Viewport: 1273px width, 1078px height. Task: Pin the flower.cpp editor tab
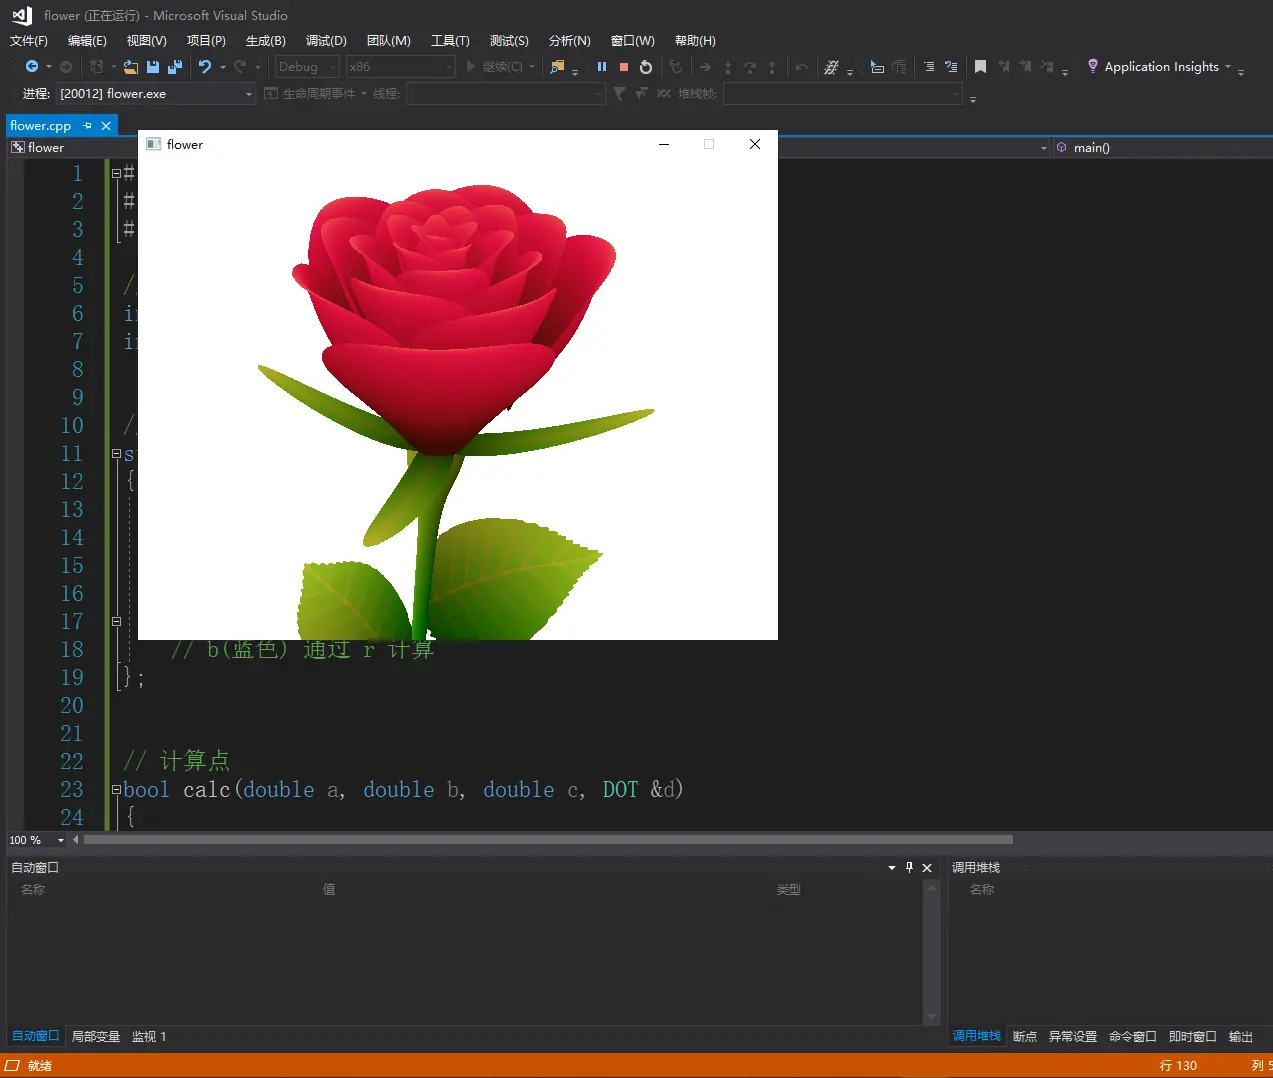pyautogui.click(x=88, y=126)
